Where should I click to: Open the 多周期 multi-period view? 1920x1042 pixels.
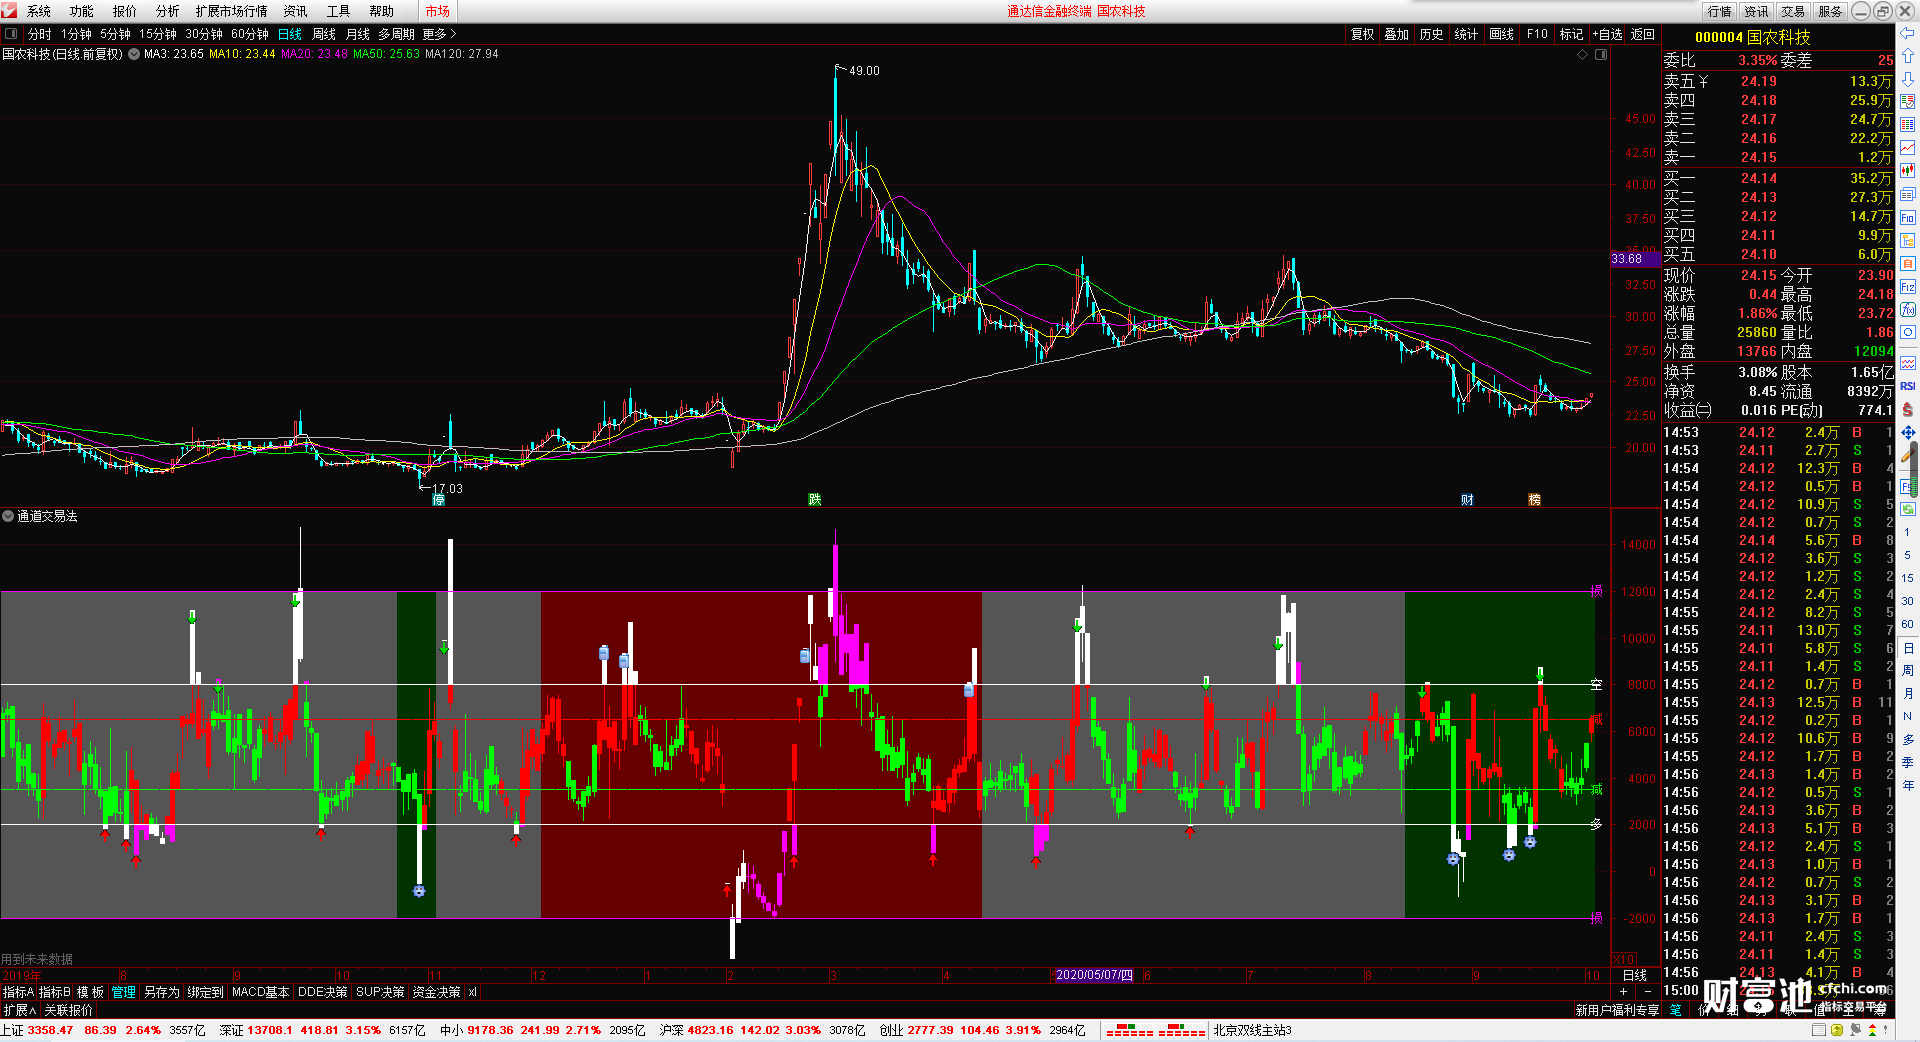click(x=396, y=34)
